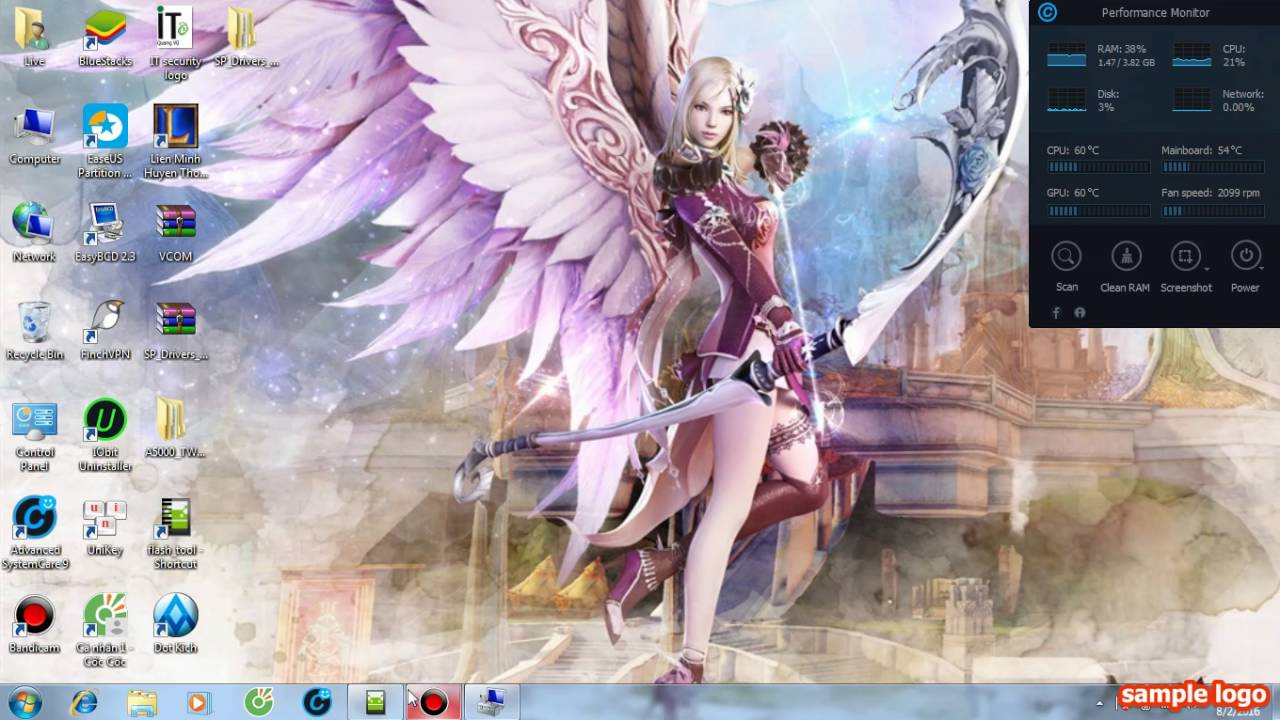Select the UniKey desktop shortcut
Viewport: 1280px width, 720px height.
point(105,527)
